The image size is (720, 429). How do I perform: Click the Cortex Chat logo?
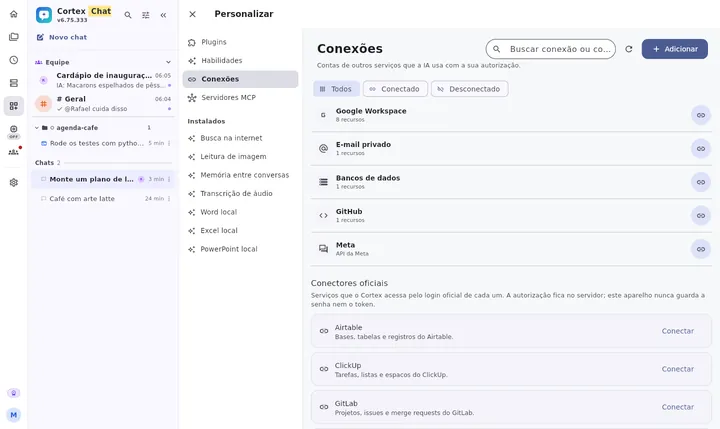pos(44,15)
